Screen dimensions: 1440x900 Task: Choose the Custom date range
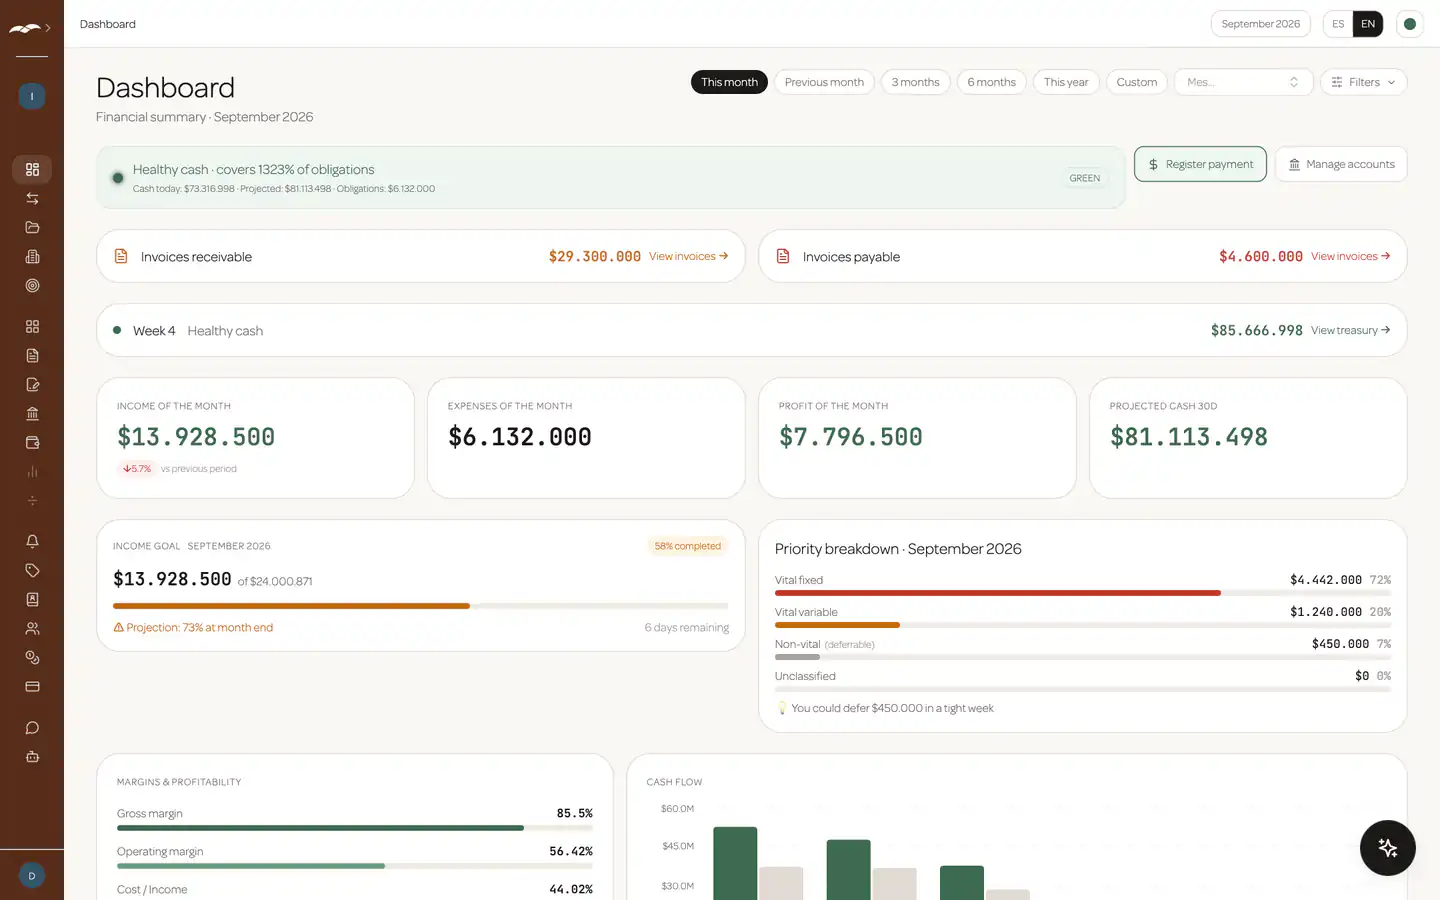[x=1137, y=82]
